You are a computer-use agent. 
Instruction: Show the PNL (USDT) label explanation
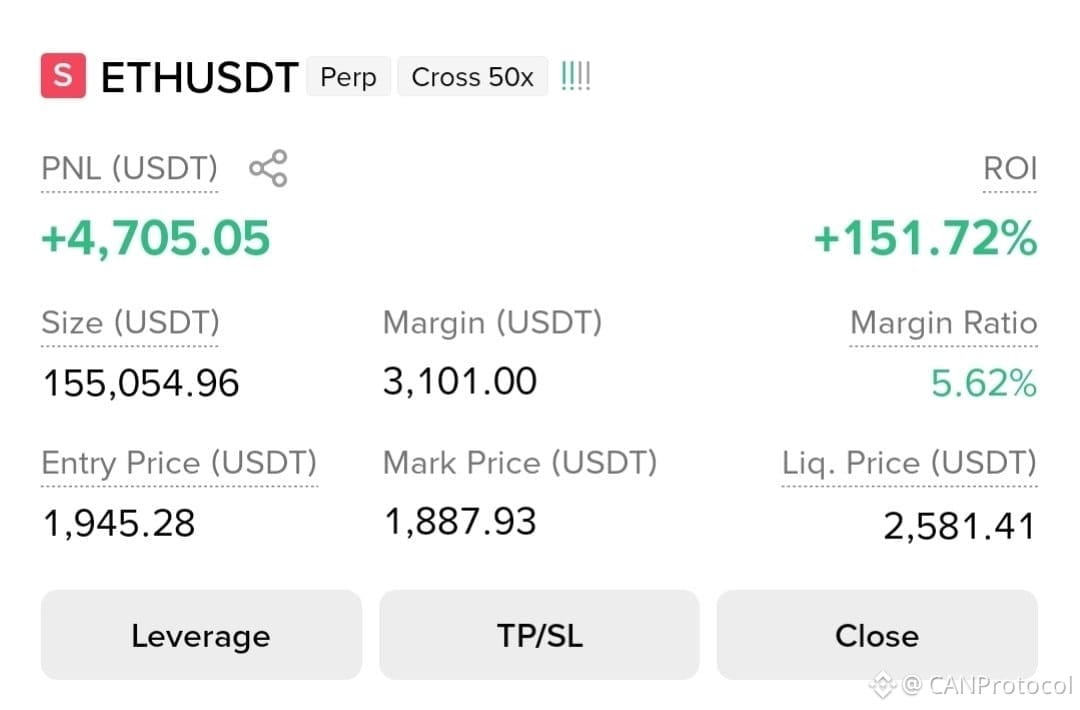129,169
